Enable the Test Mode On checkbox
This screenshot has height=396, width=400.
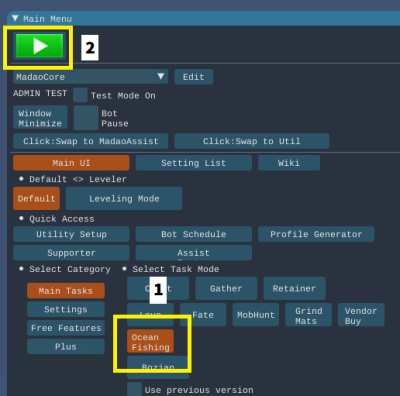(x=80, y=95)
